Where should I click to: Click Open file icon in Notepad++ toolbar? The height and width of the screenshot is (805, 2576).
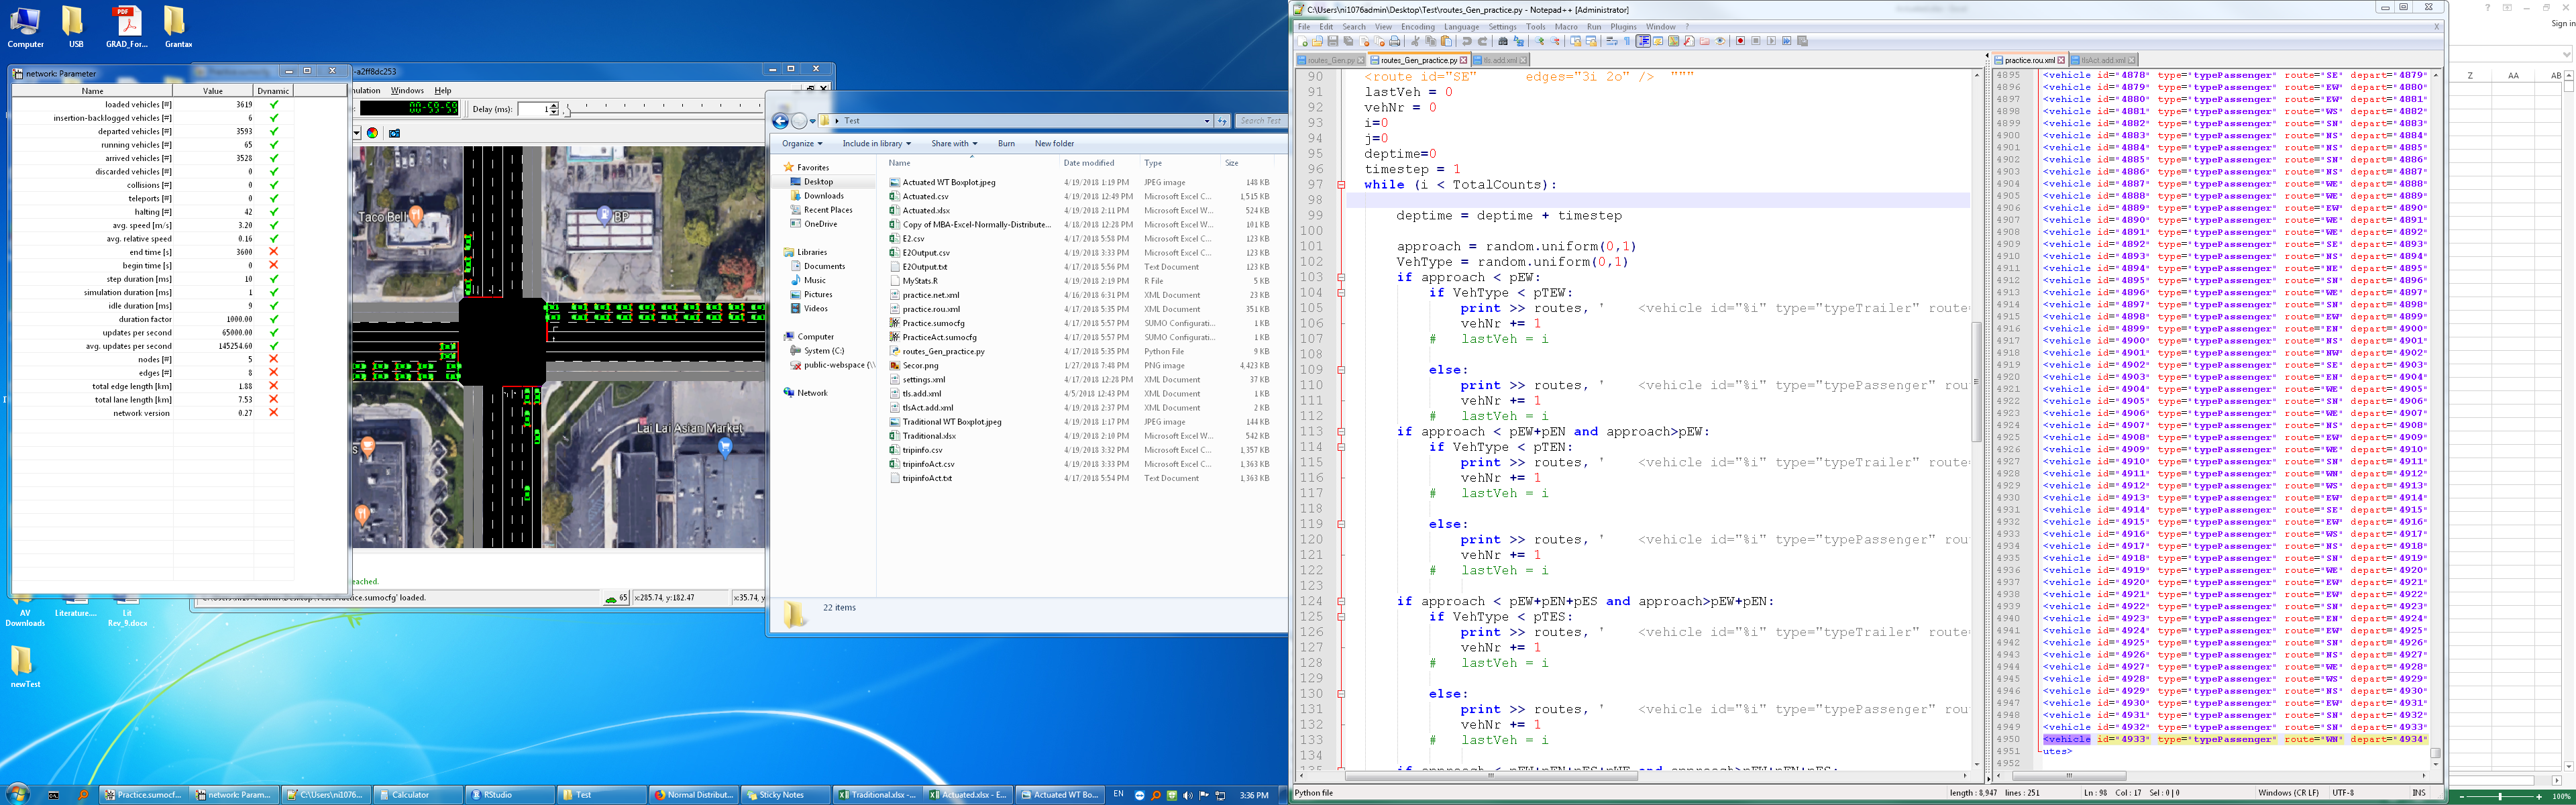[1318, 41]
